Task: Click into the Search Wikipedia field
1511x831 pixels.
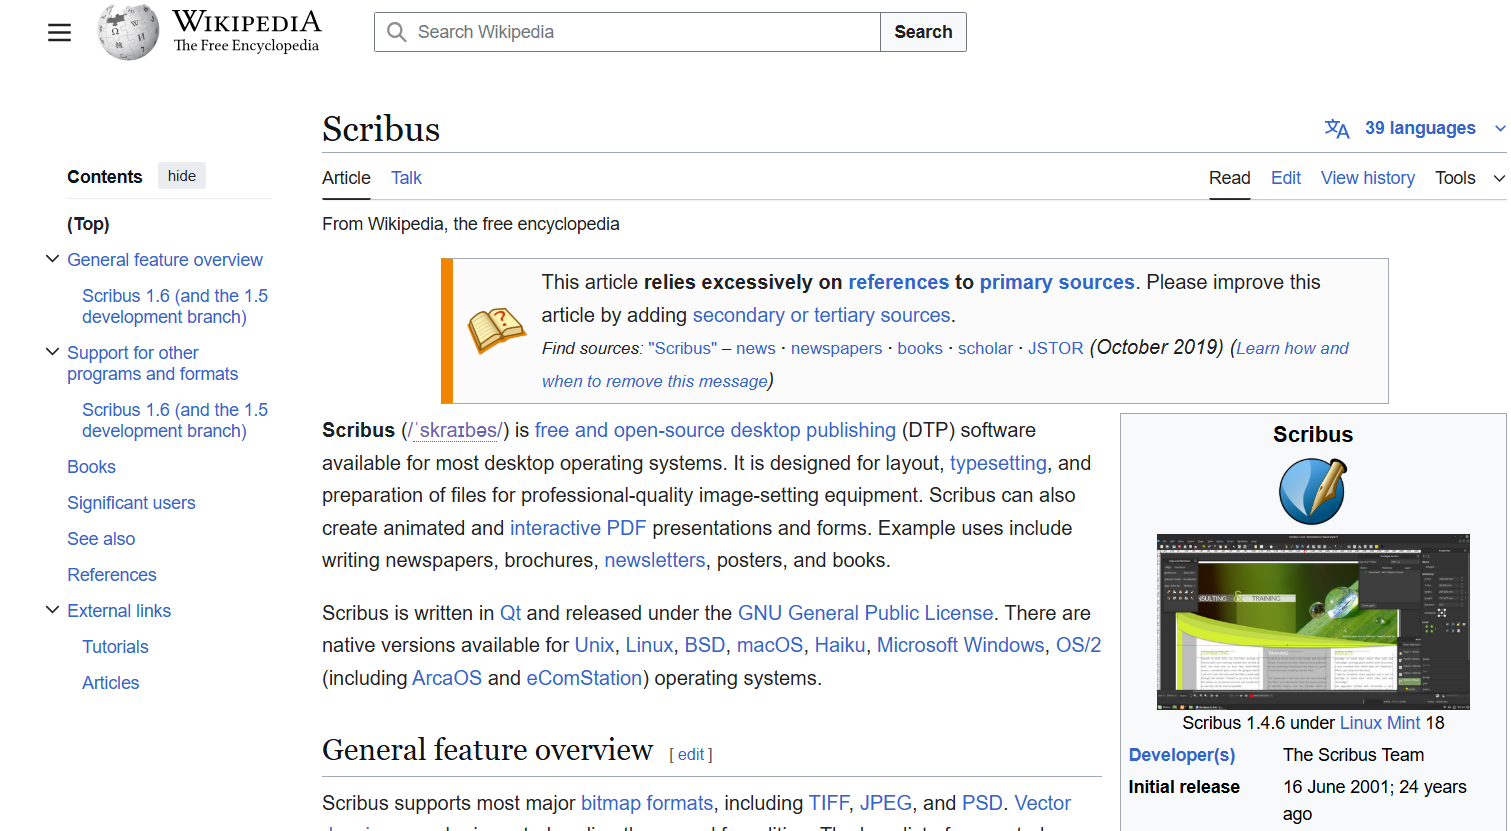Action: [x=640, y=32]
